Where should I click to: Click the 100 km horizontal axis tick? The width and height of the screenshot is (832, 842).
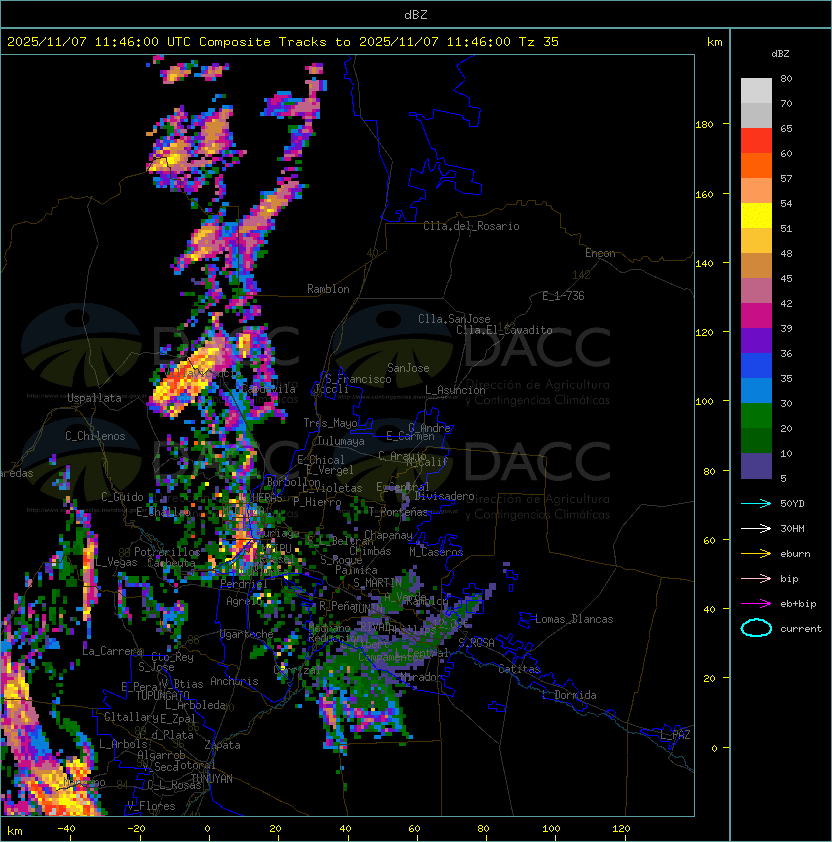click(x=552, y=829)
